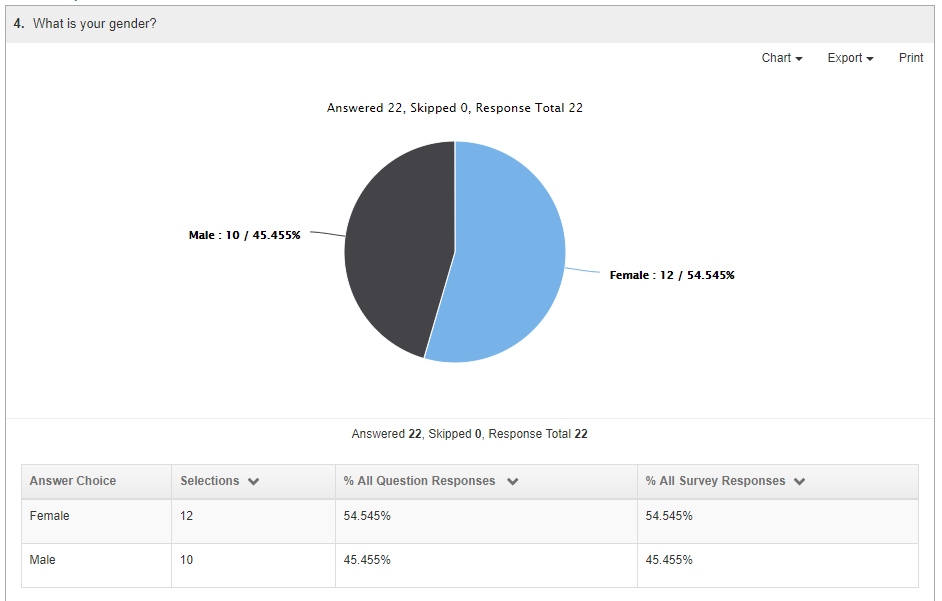
Task: Click chart caption 'Answered 22, Skipped 0' above pie
Action: coord(455,108)
